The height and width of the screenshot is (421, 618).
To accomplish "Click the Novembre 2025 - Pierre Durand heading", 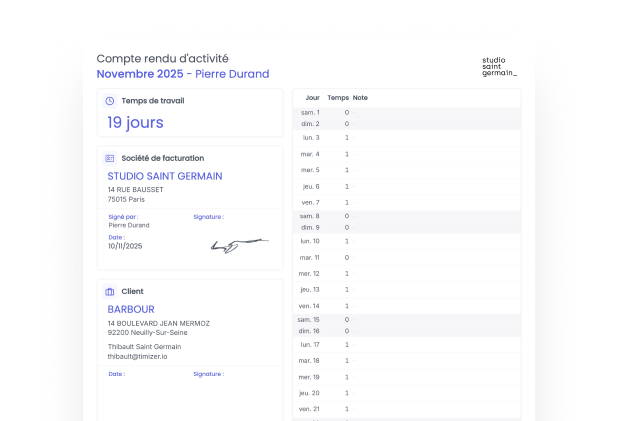I will 183,74.
